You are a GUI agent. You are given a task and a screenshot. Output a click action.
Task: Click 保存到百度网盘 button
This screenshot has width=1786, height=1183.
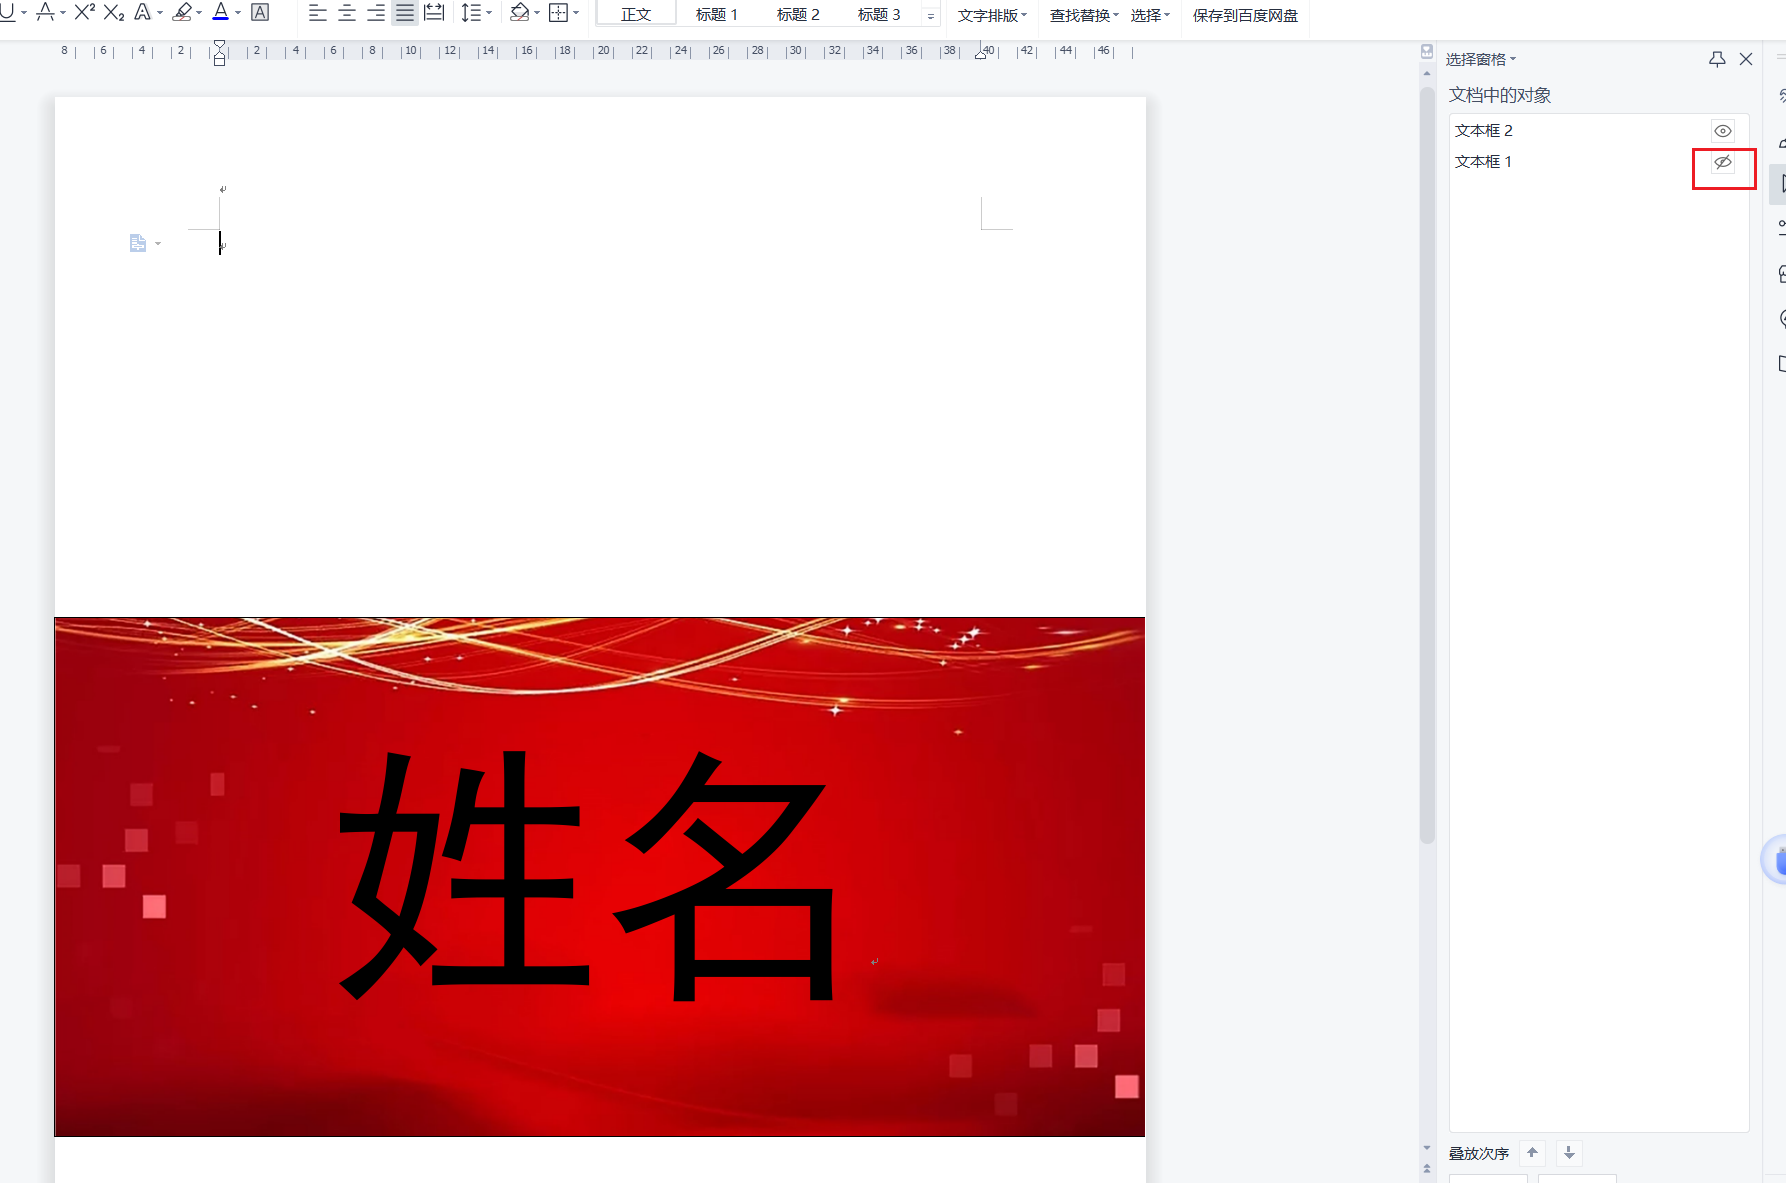(1245, 15)
